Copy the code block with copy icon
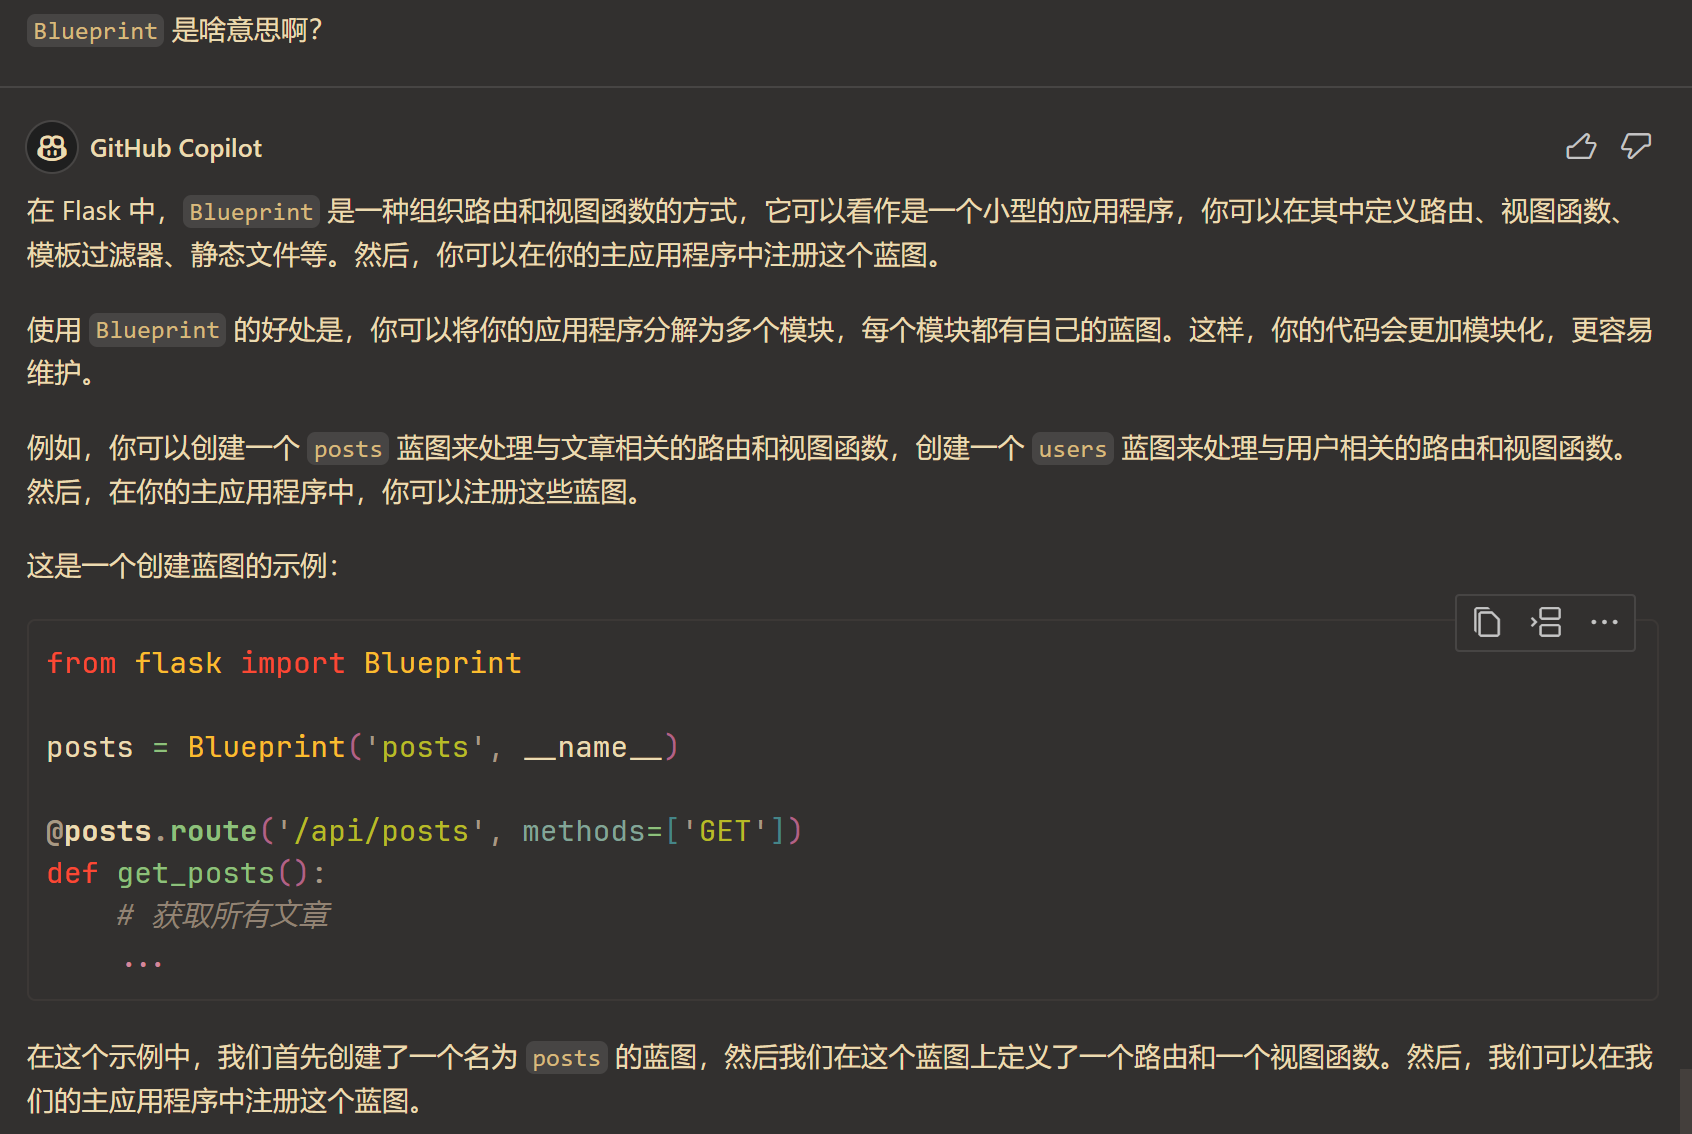 [1487, 622]
